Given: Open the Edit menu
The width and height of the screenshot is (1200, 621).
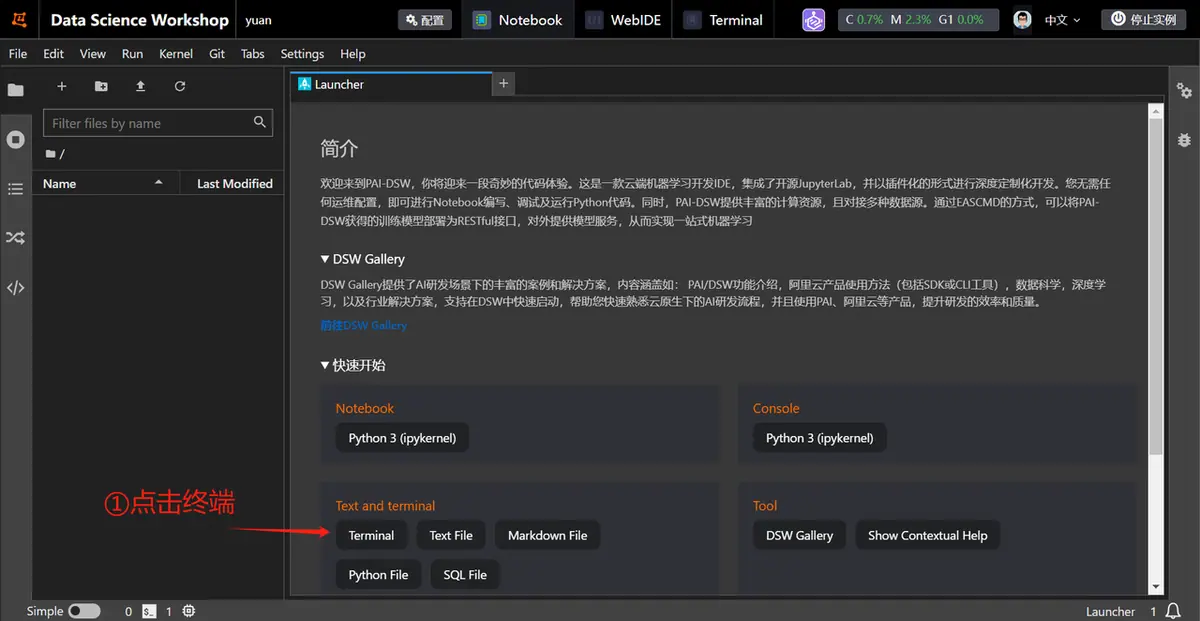Looking at the screenshot, I should [x=54, y=54].
